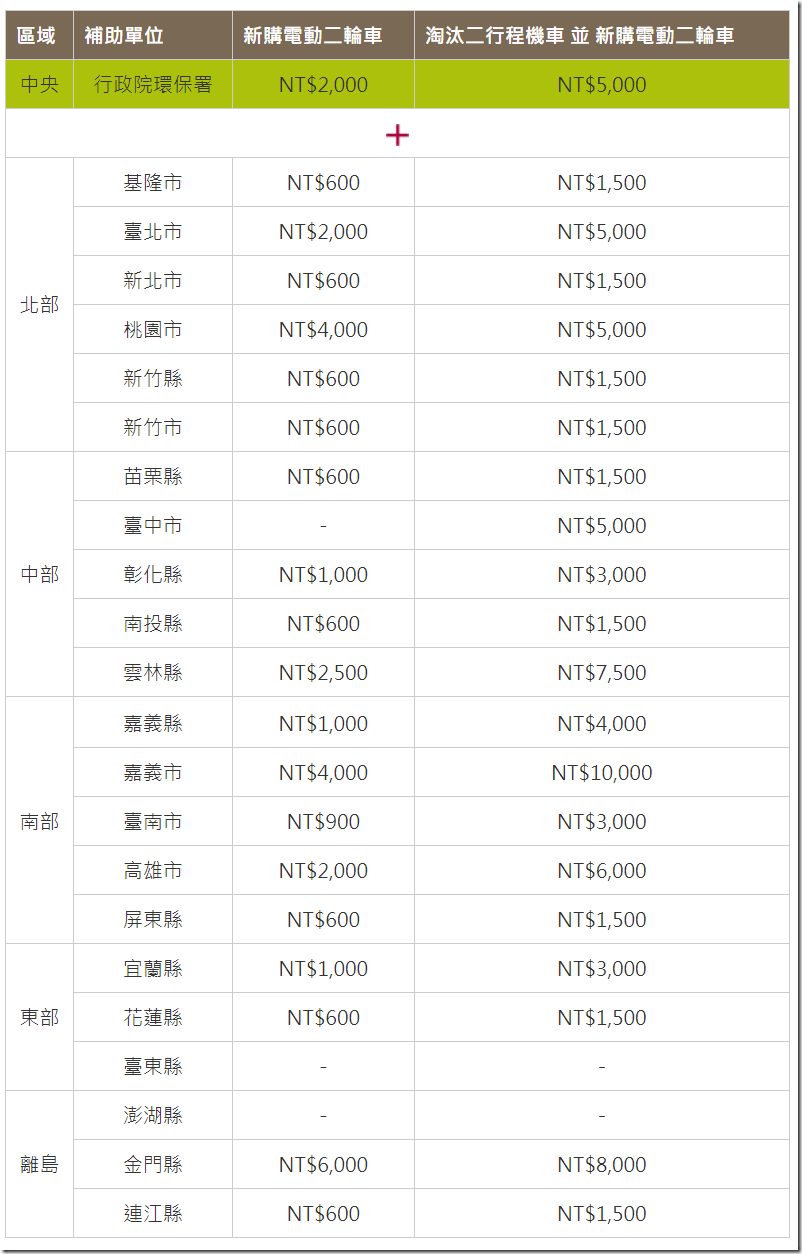Click the NT$8,000 amount for 金門縣

point(602,1165)
